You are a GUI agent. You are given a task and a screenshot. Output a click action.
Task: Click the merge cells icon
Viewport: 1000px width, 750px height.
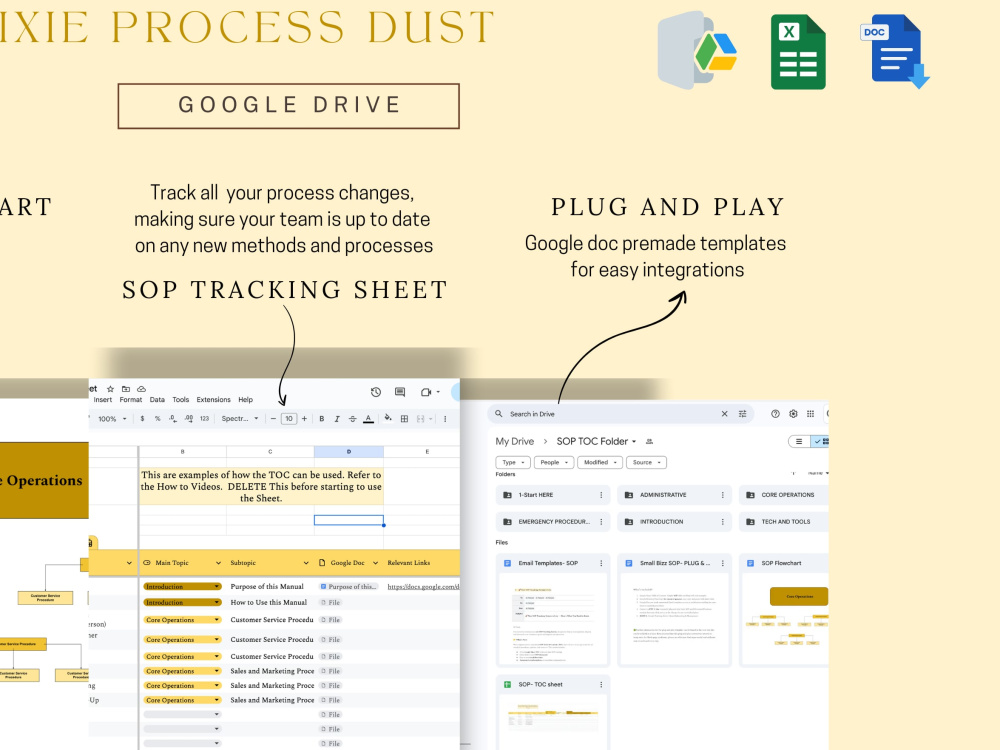pyautogui.click(x=420, y=419)
